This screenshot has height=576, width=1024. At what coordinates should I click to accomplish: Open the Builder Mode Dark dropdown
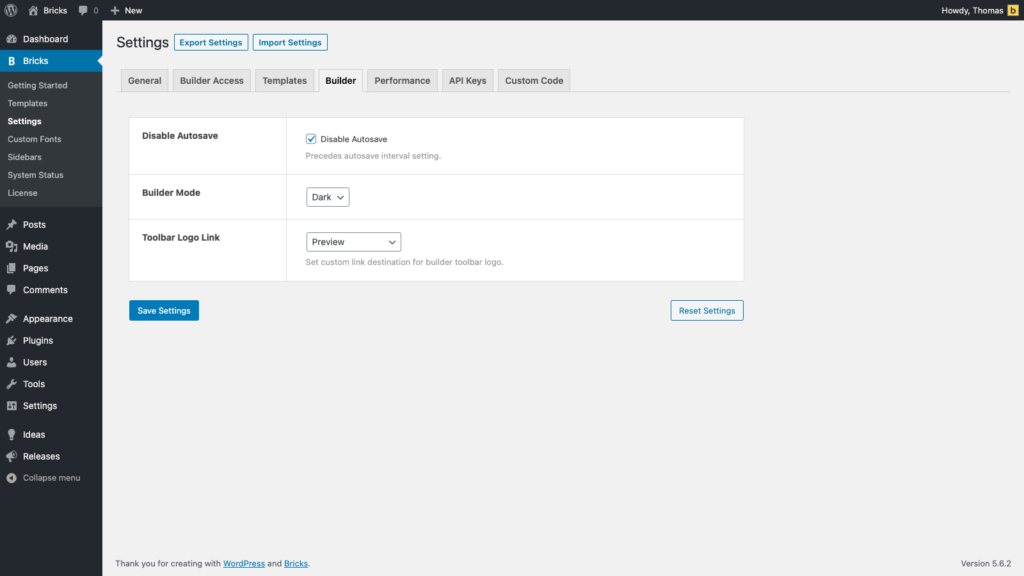(x=328, y=198)
